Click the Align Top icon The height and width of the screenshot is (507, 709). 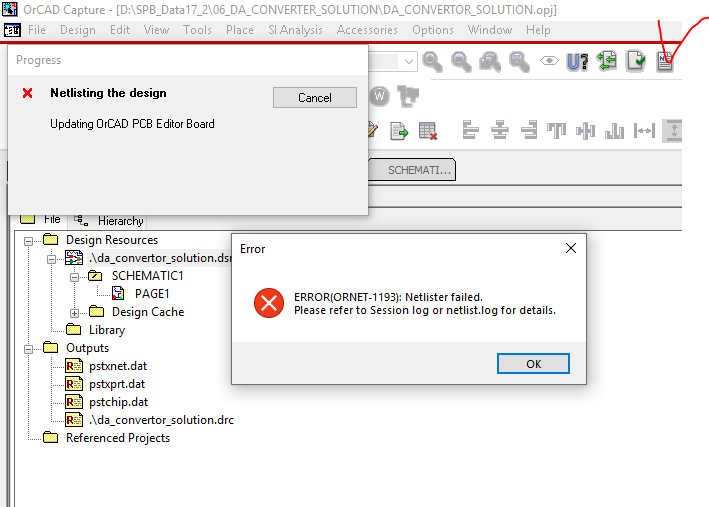pos(557,130)
